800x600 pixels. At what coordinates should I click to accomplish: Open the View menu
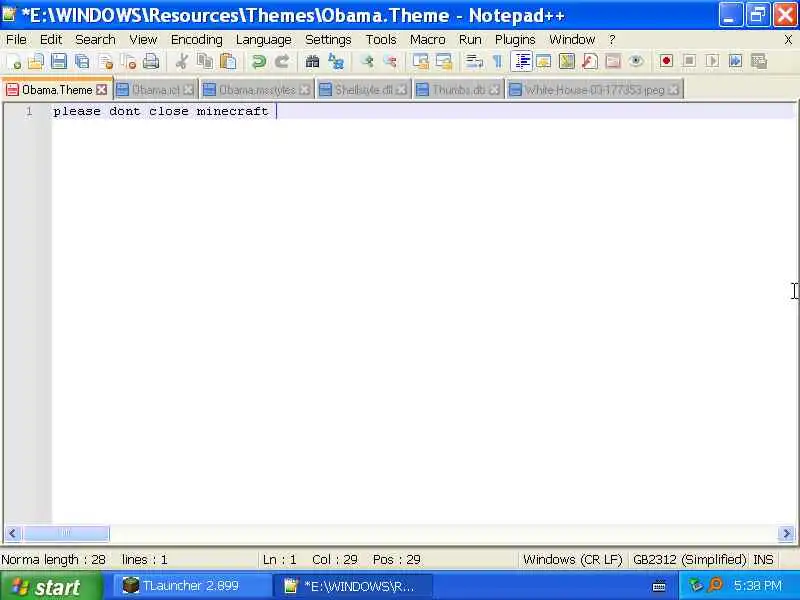pyautogui.click(x=143, y=39)
